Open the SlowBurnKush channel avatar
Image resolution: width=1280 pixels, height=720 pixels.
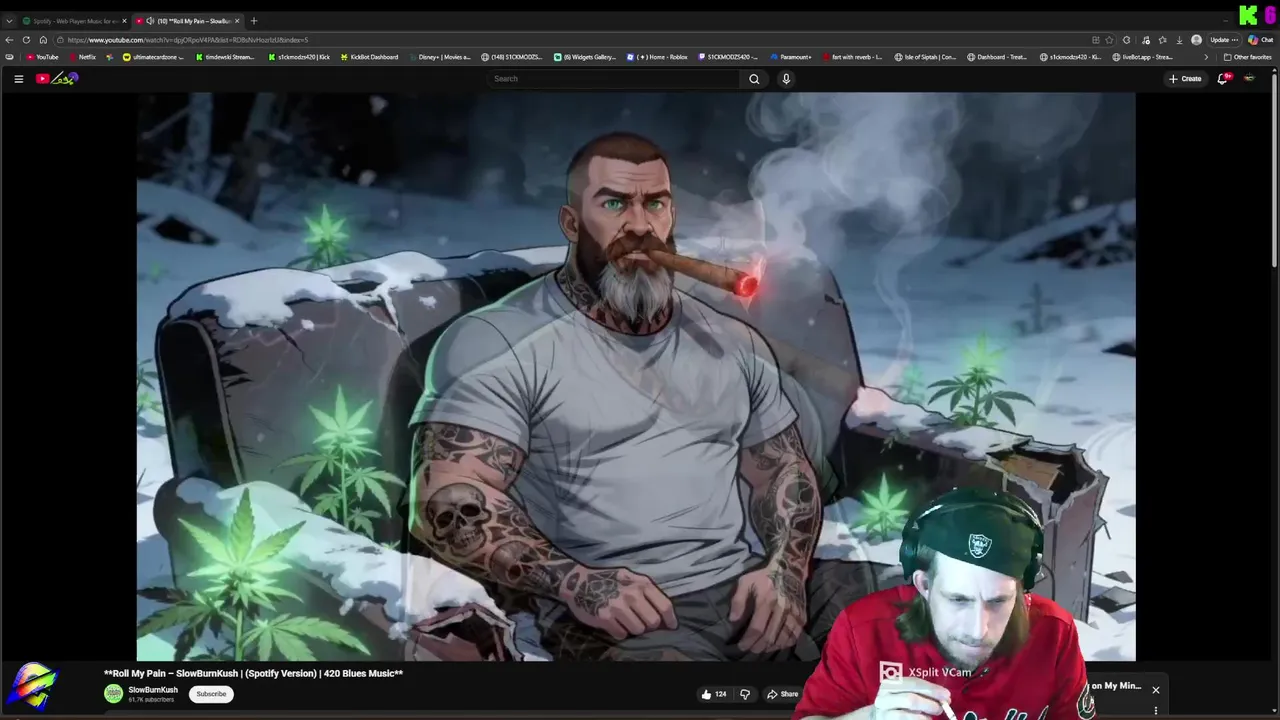point(114,693)
